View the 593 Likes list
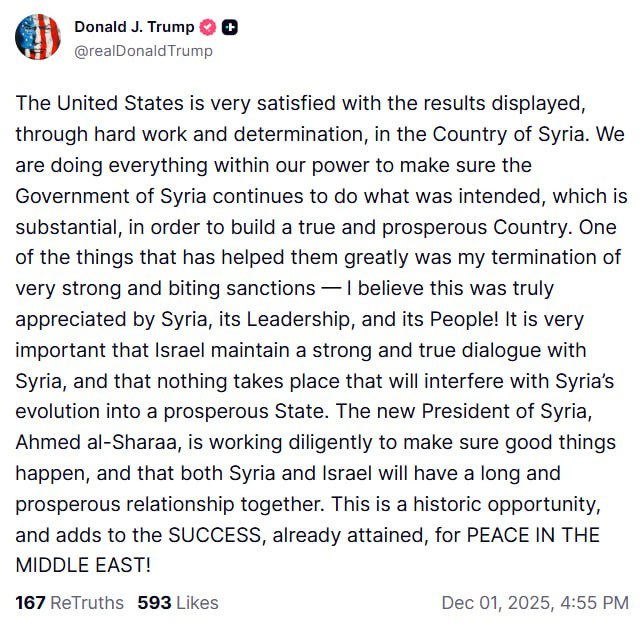This screenshot has height=629, width=644. point(177,602)
